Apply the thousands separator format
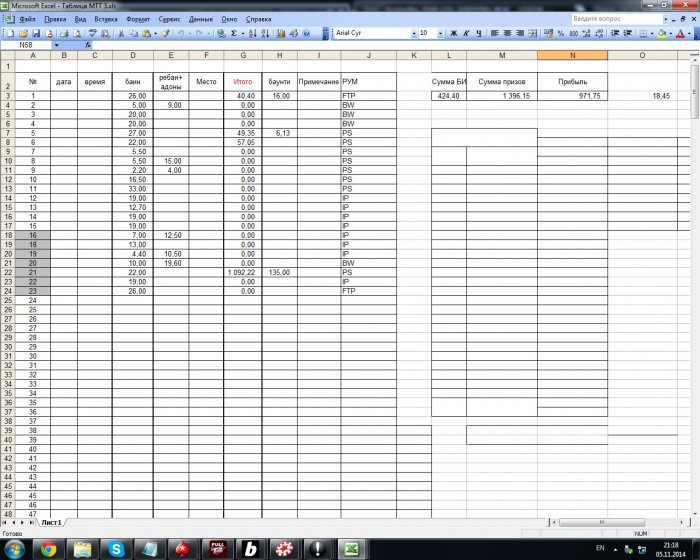The width and height of the screenshot is (700, 560). click(x=574, y=33)
